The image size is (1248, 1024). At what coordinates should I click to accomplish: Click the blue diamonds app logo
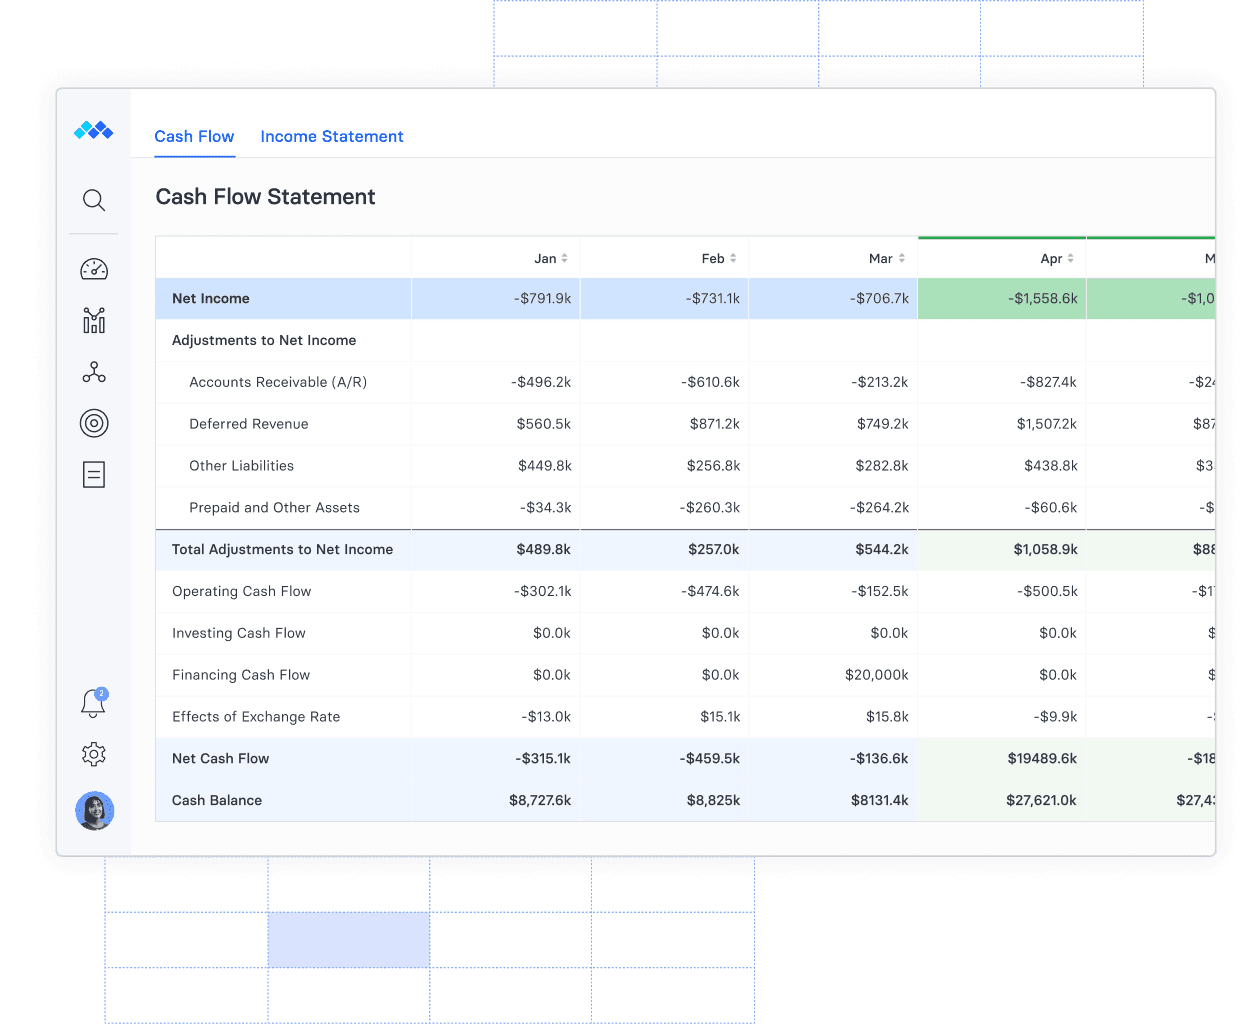(x=94, y=130)
